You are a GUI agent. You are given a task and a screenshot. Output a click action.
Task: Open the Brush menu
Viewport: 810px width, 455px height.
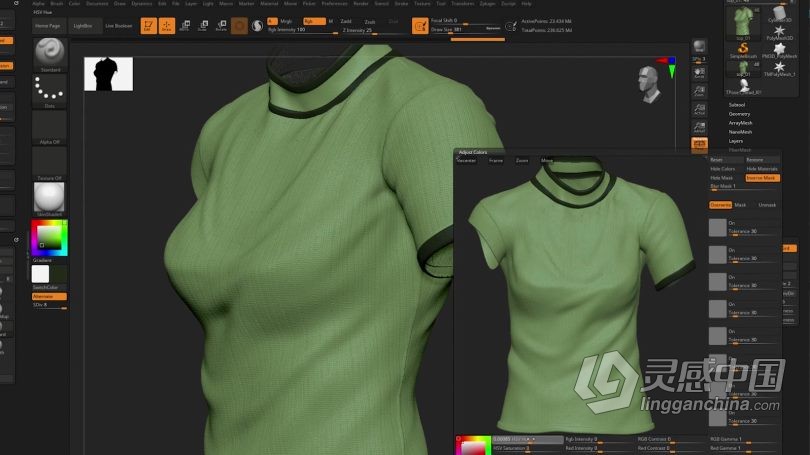click(x=56, y=4)
